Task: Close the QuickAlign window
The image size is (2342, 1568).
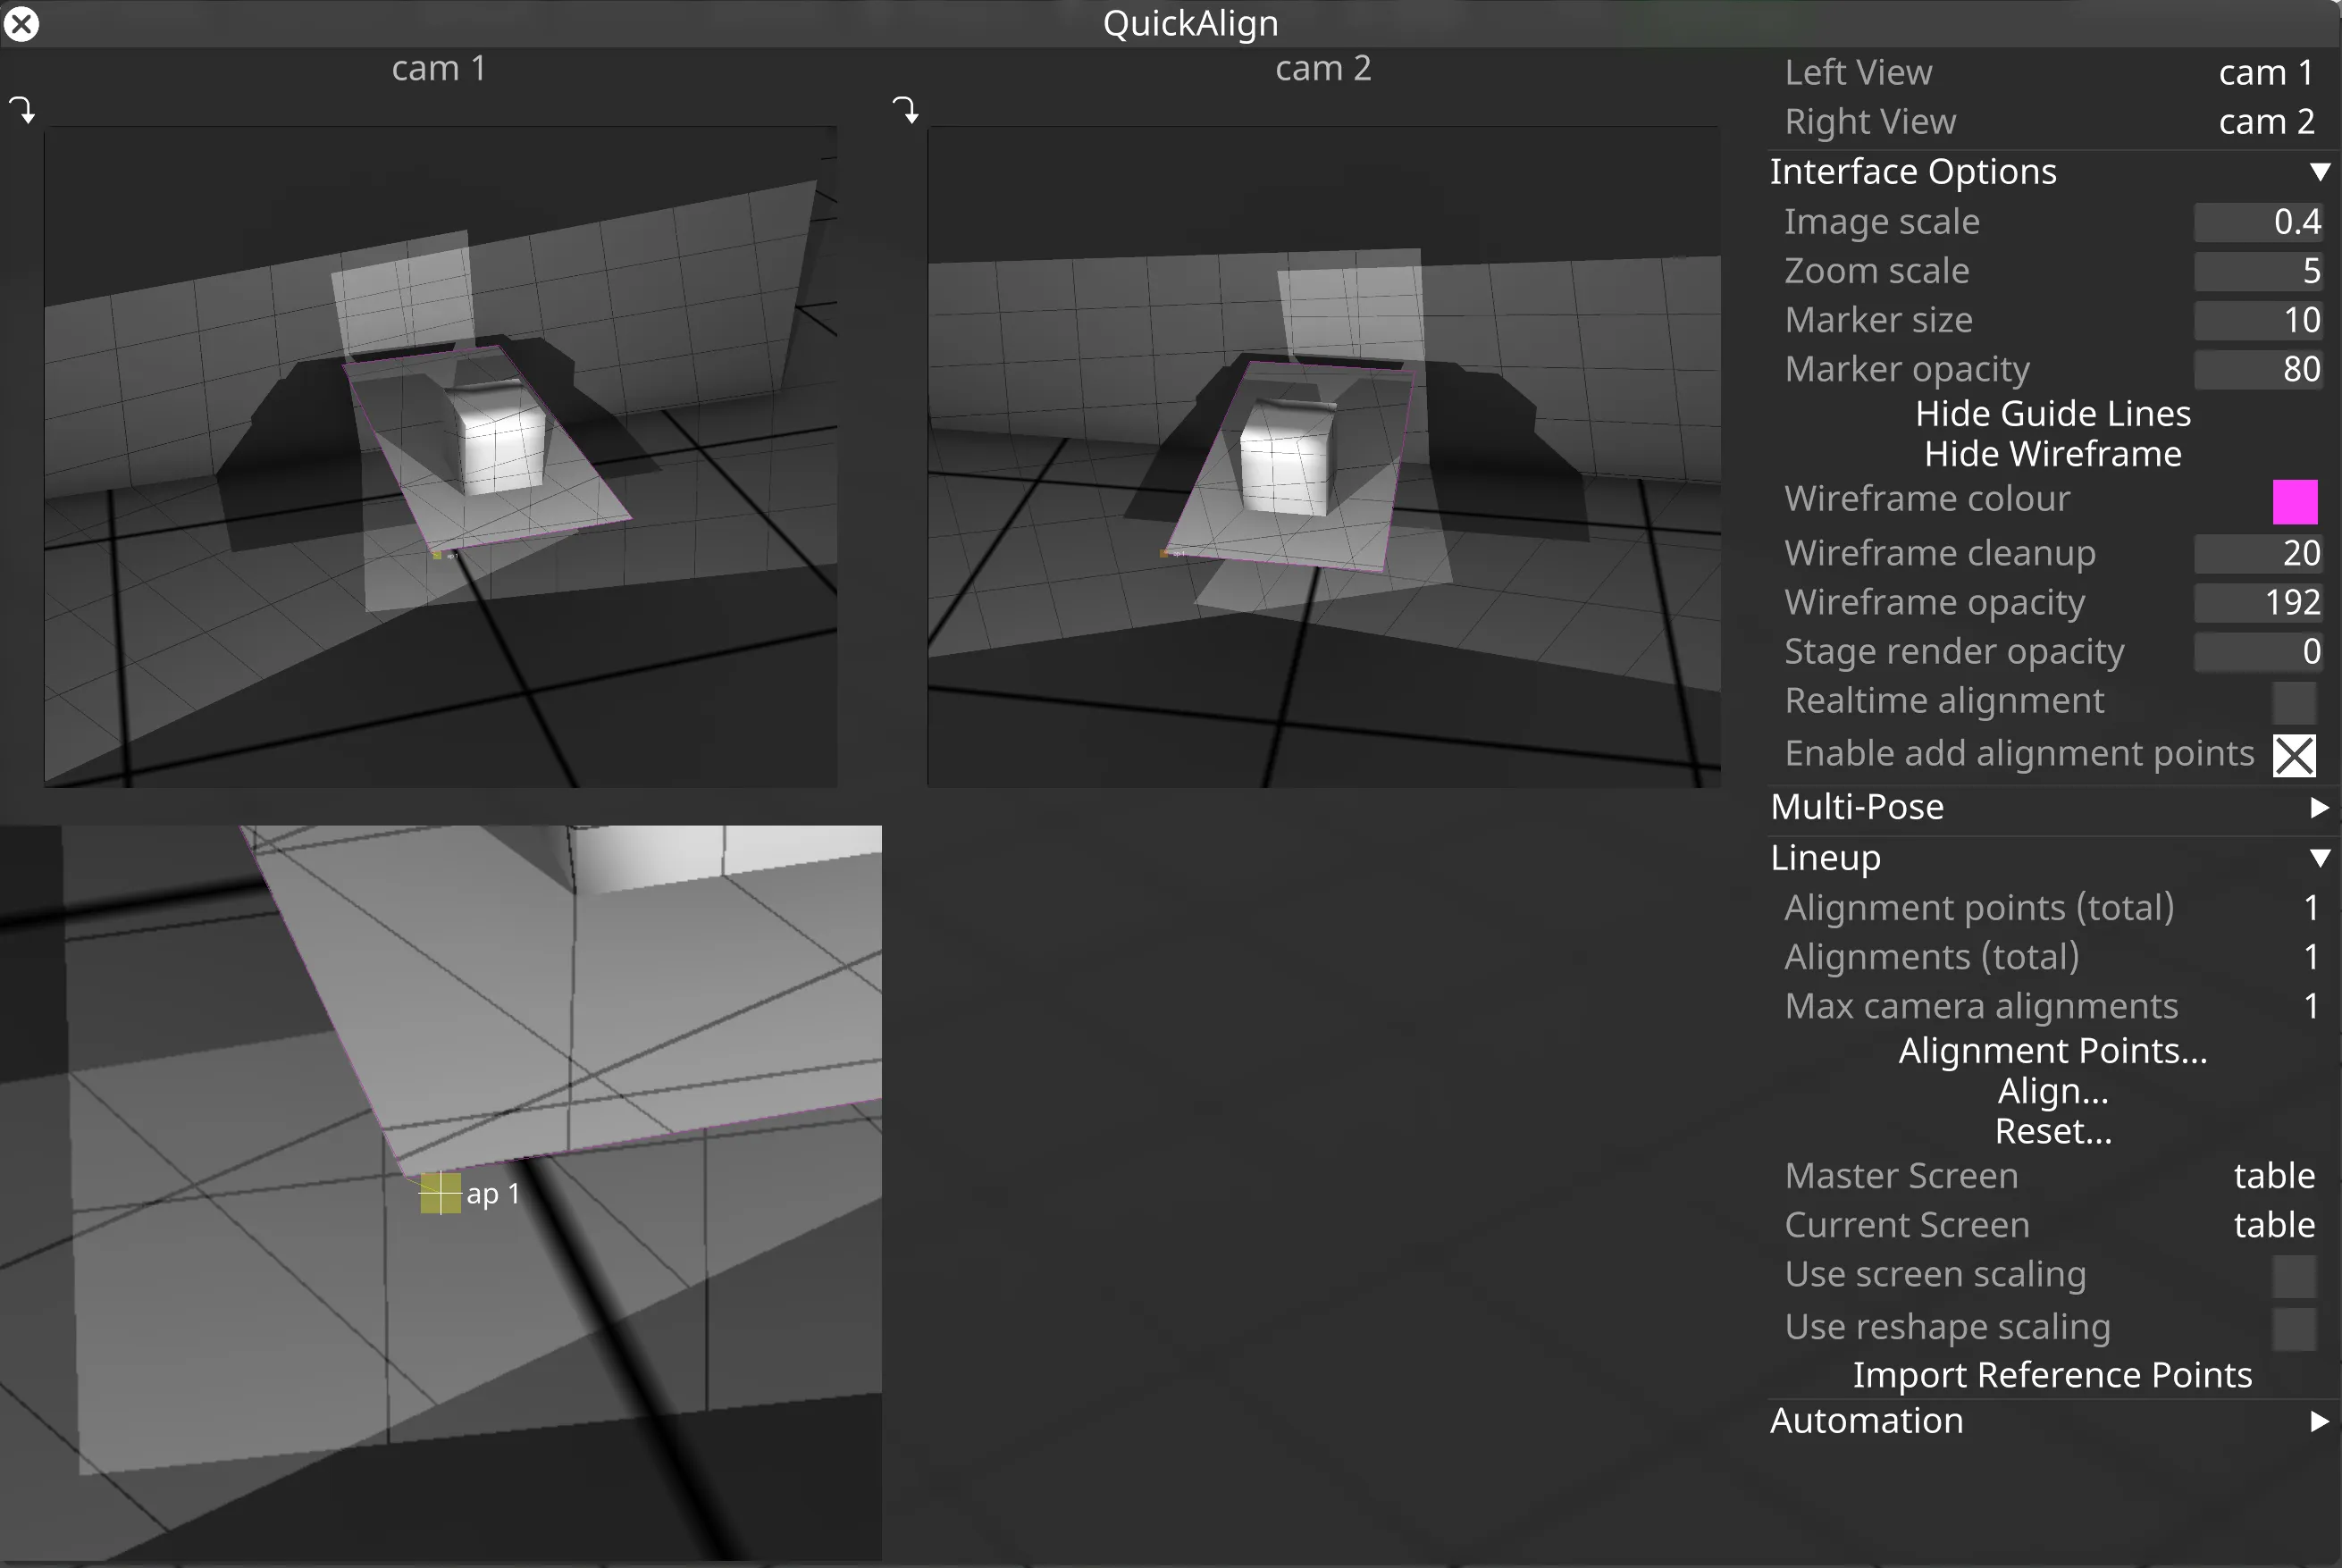Action: 21,23
